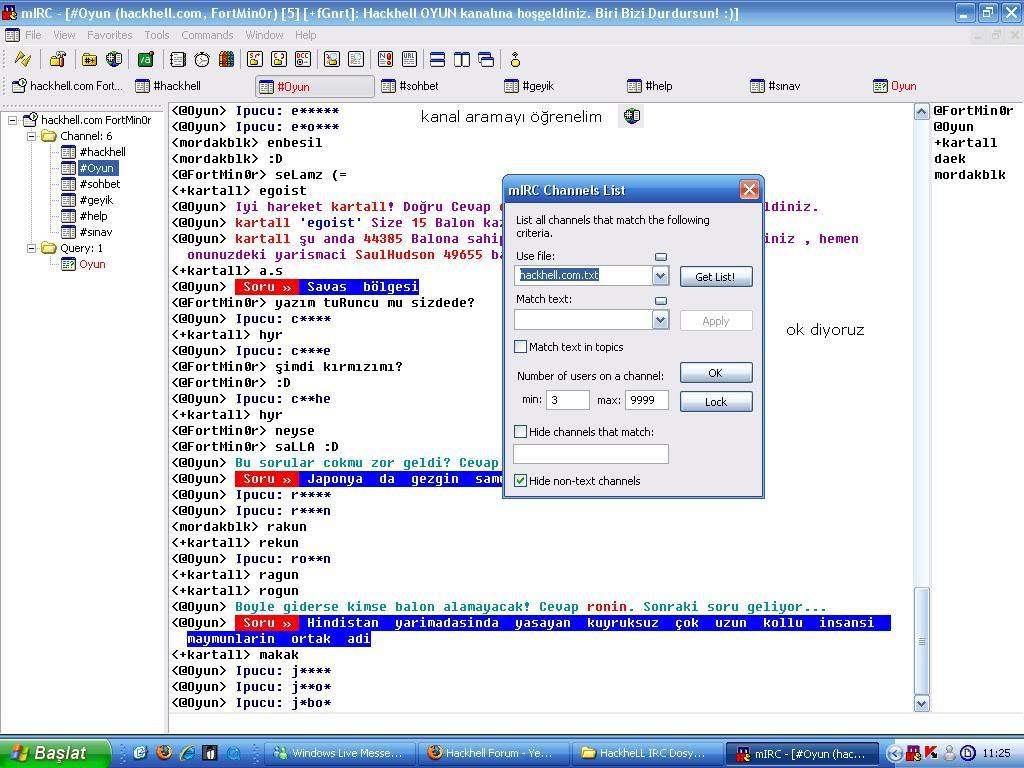
Task: Switch to the #help switchbar tab
Action: tap(683, 86)
